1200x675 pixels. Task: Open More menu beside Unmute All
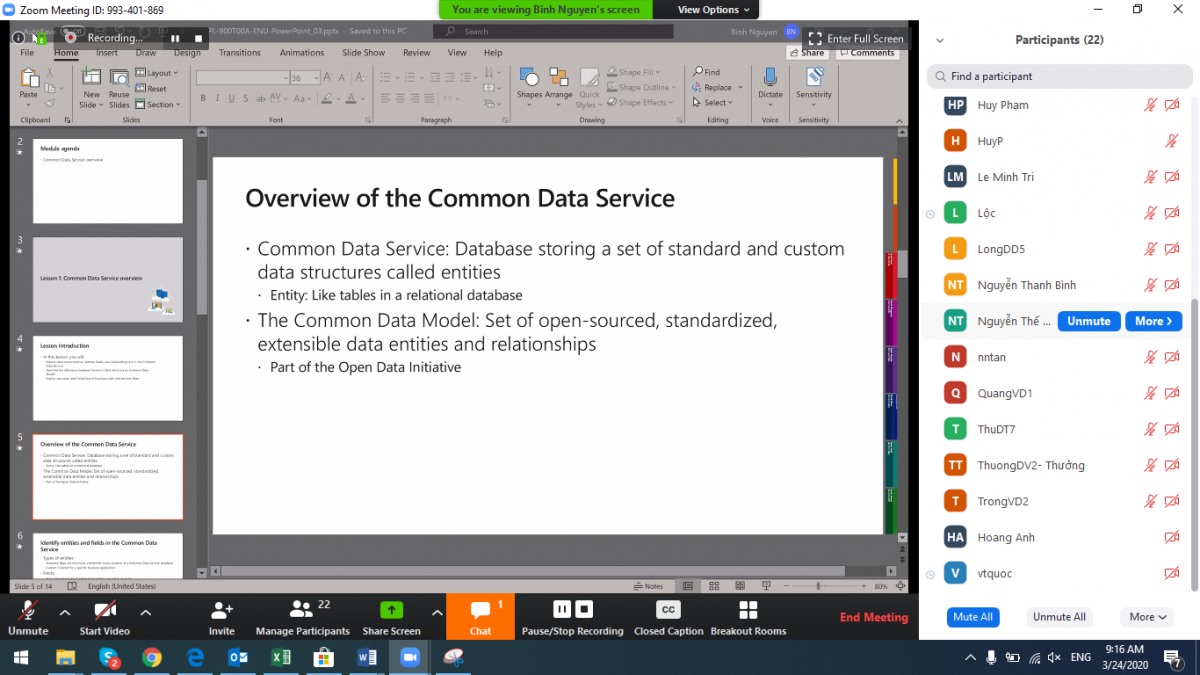tap(1149, 617)
